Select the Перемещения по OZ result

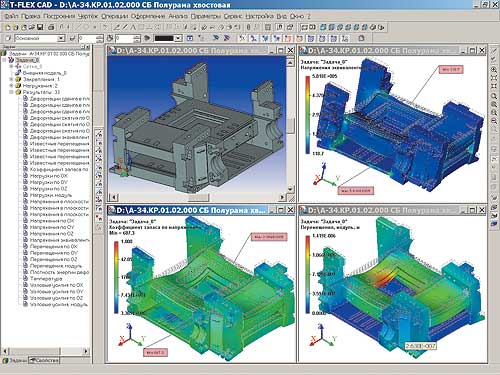click(x=53, y=259)
